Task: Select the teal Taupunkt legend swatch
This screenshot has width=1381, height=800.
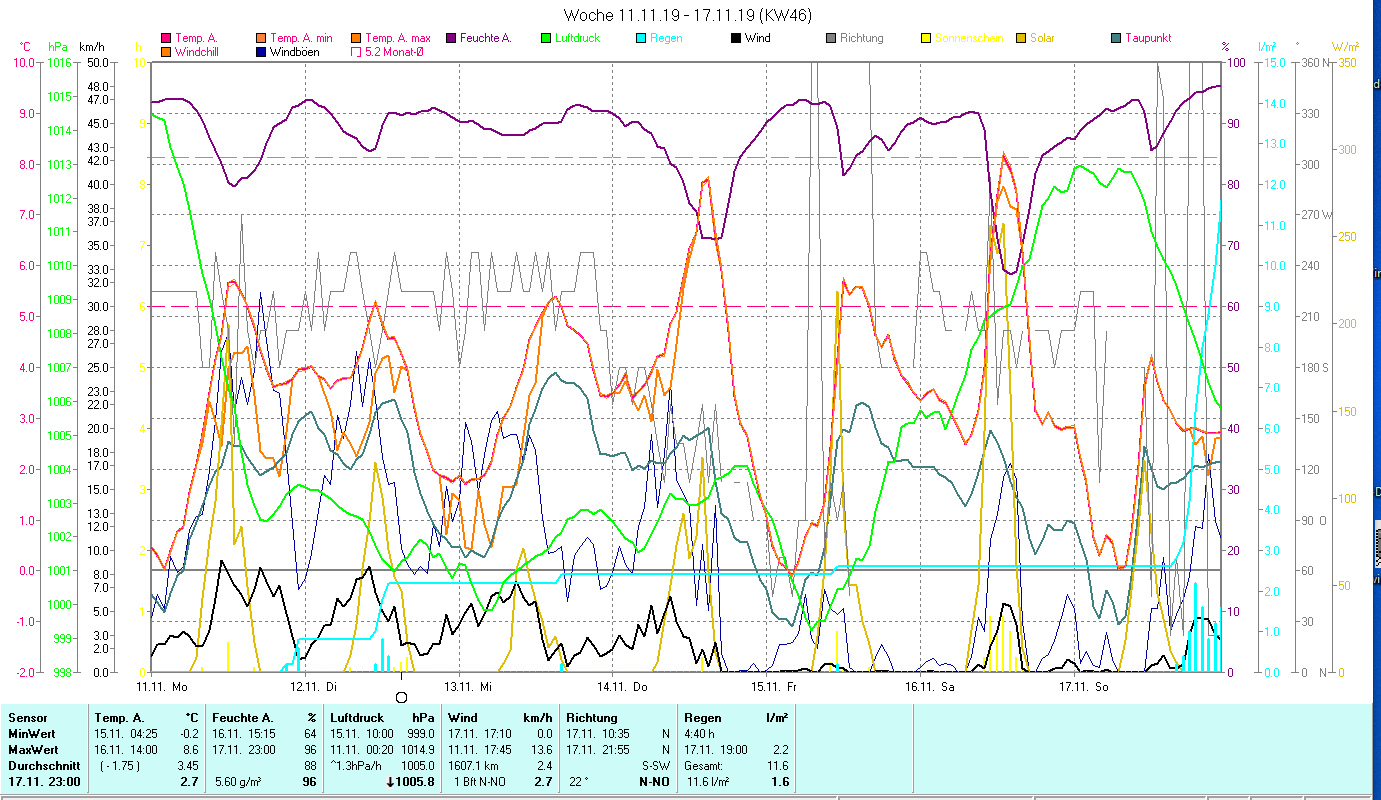Action: 1116,38
